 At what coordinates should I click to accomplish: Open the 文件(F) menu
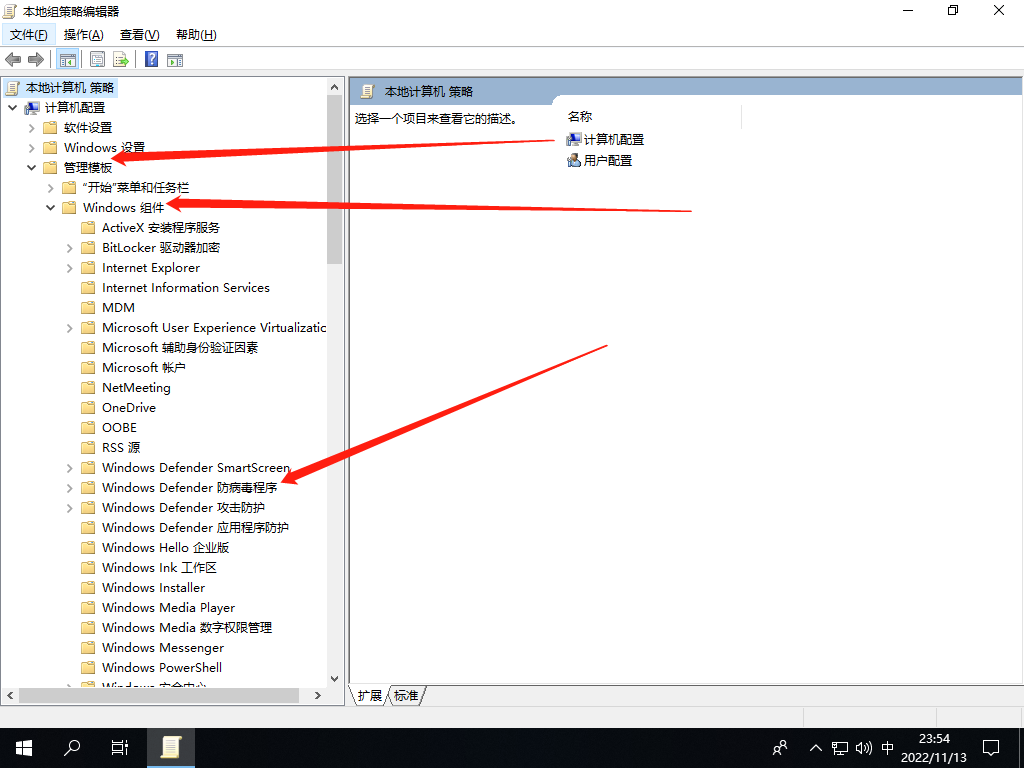pos(29,35)
